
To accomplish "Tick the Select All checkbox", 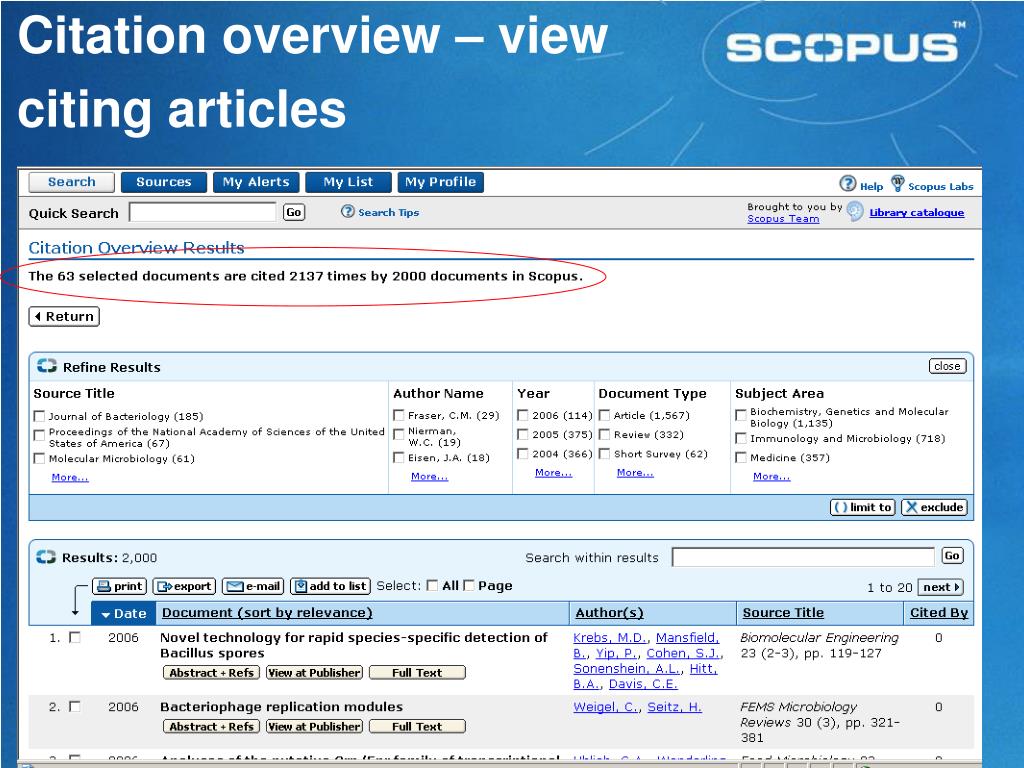I will (x=432, y=586).
